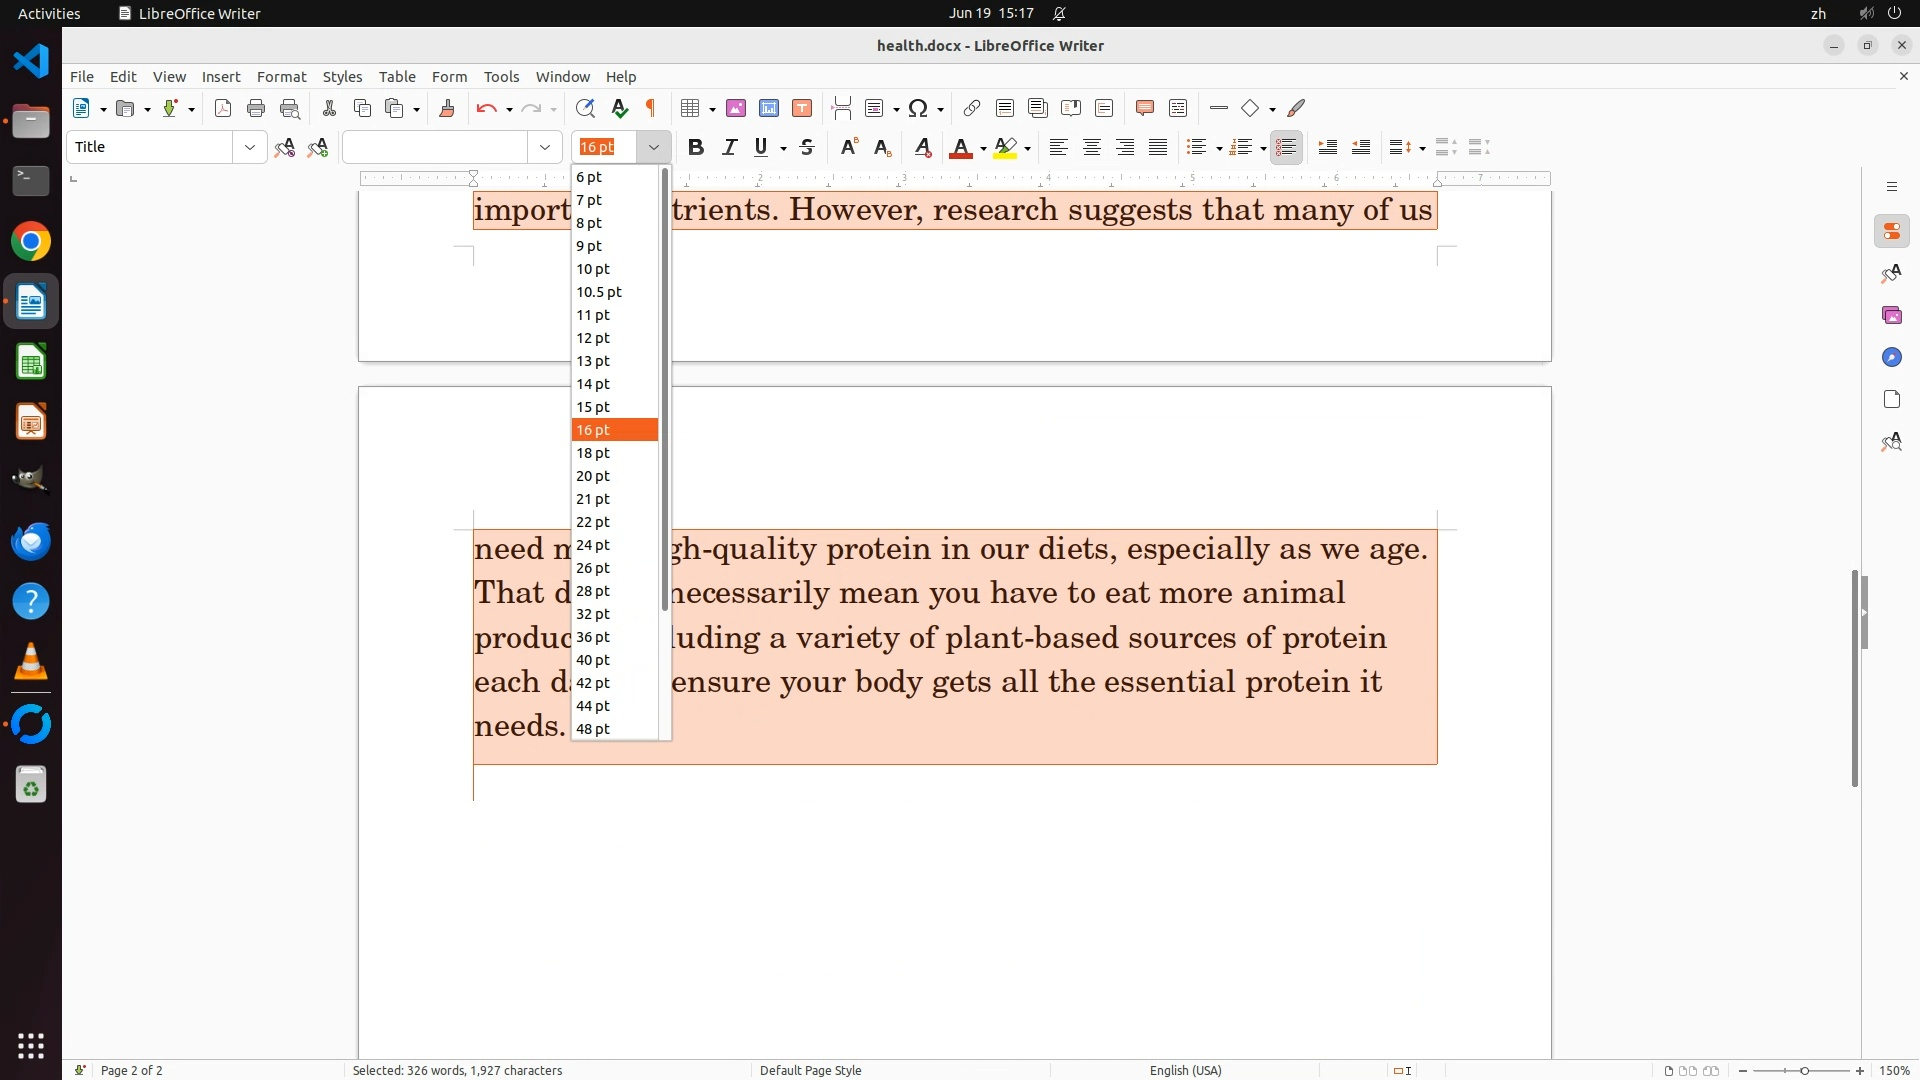Insert a special character (Omega icon)
Screen dimensions: 1920x1080
918,109
